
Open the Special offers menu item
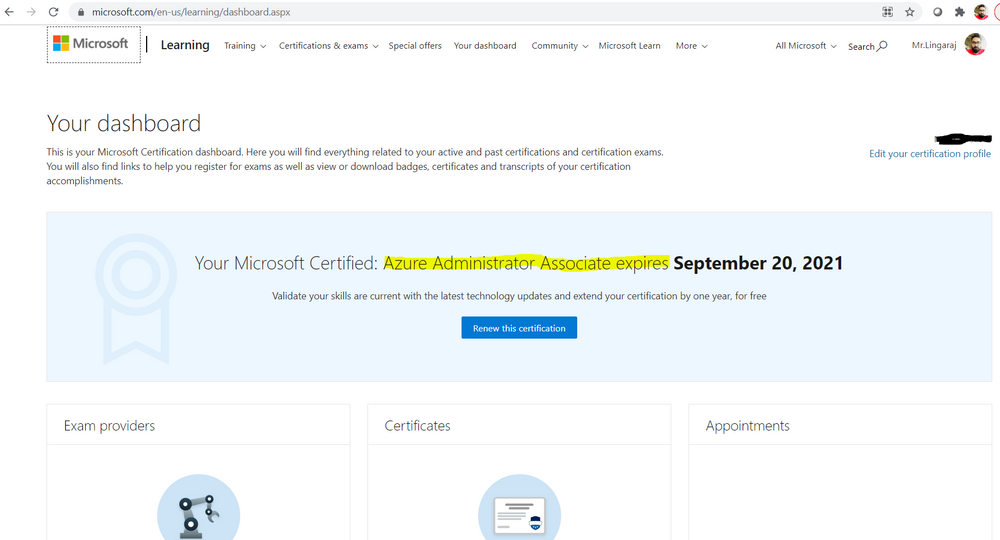coord(415,46)
